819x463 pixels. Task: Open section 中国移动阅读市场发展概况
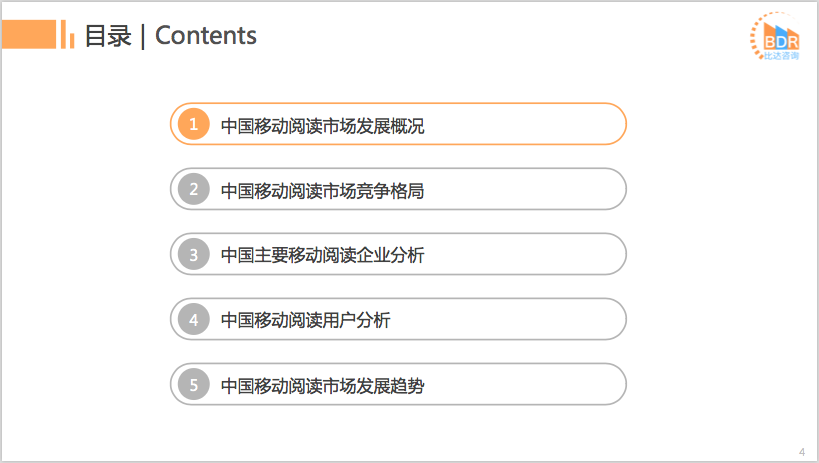[322, 126]
